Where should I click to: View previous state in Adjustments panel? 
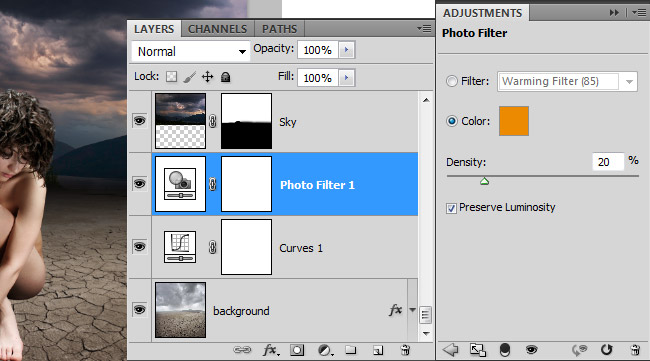[580, 350]
